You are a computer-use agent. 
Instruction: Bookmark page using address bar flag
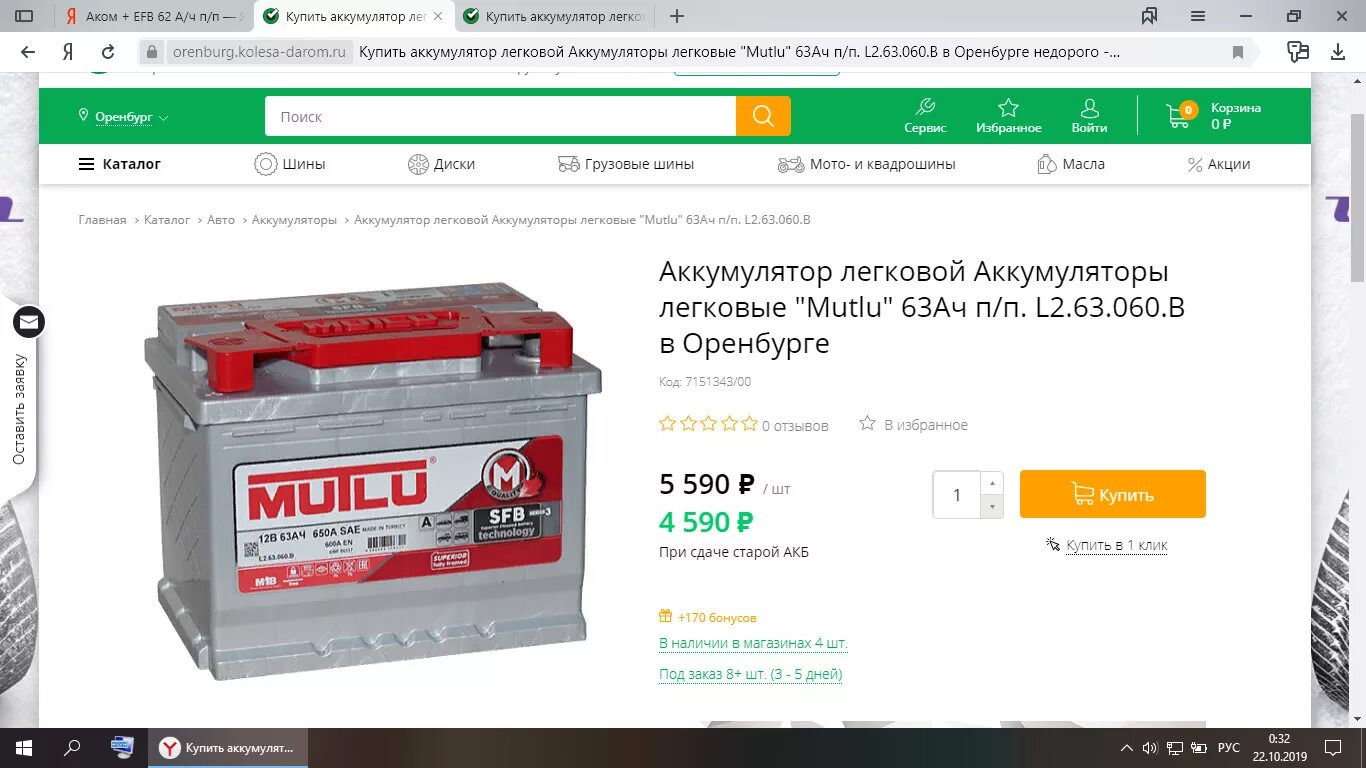(1238, 52)
